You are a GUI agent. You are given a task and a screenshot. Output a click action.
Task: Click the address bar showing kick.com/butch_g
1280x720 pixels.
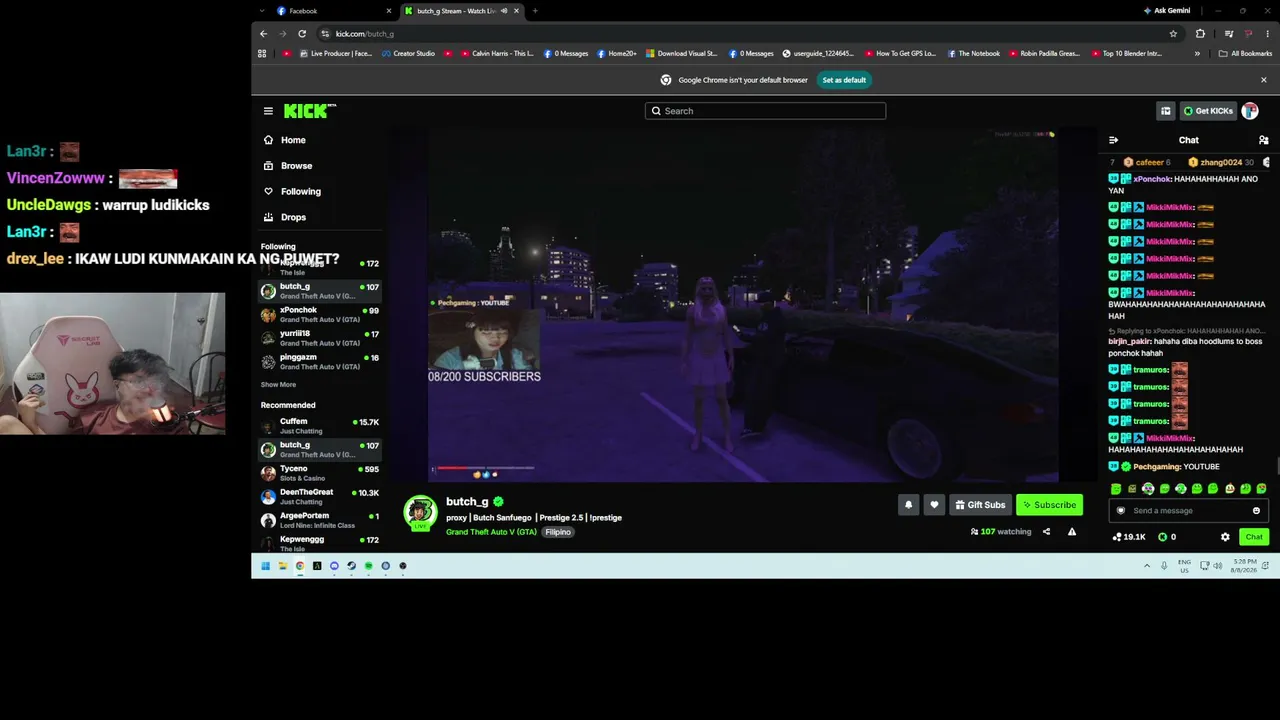coord(750,34)
